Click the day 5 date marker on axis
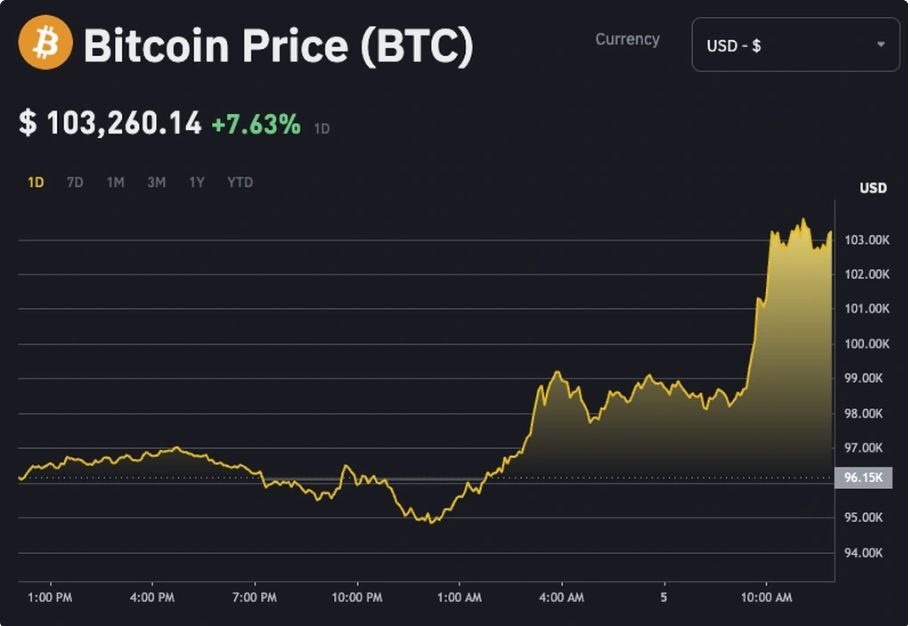Screen dimensions: 910x626 click(x=665, y=597)
